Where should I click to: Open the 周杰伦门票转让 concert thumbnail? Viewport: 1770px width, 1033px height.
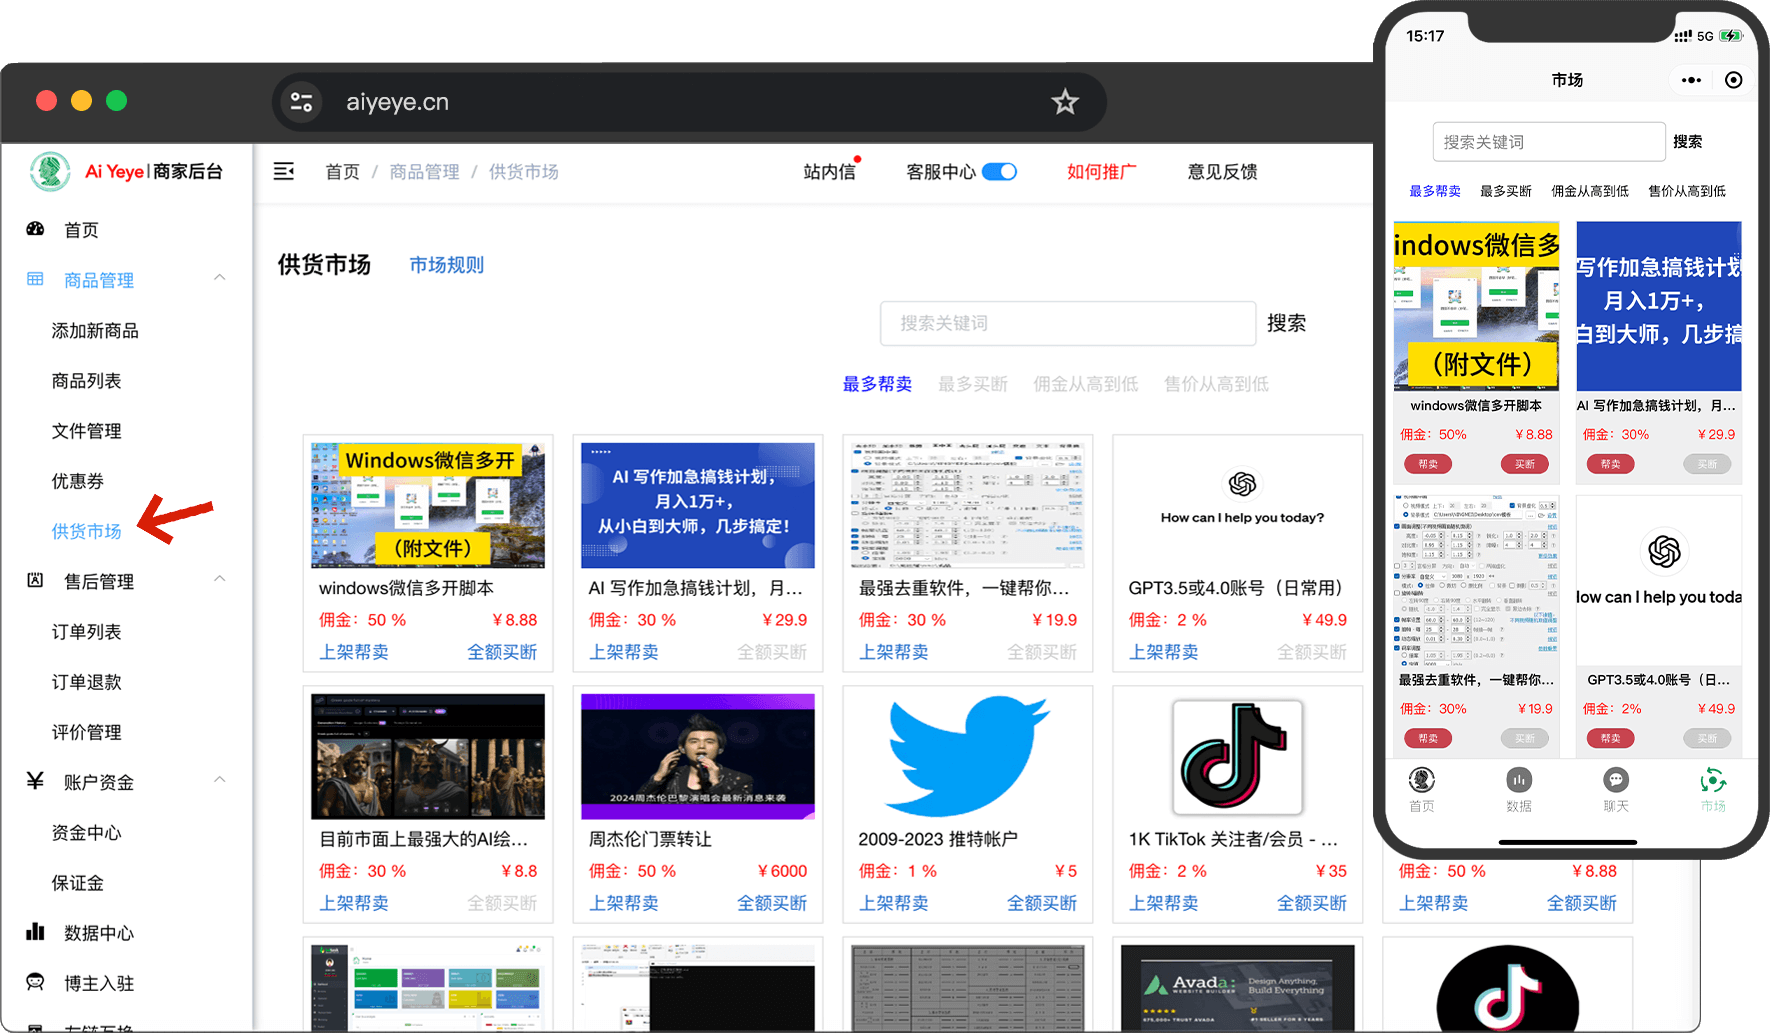click(698, 757)
